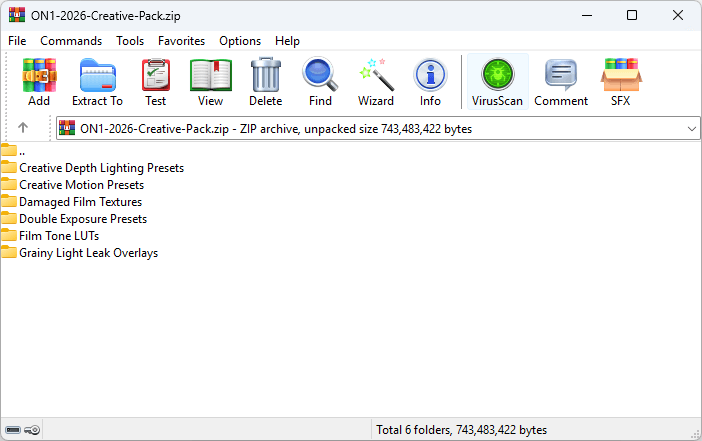Open the parent folder '..' entry
The image size is (702, 441).
[x=13, y=151]
